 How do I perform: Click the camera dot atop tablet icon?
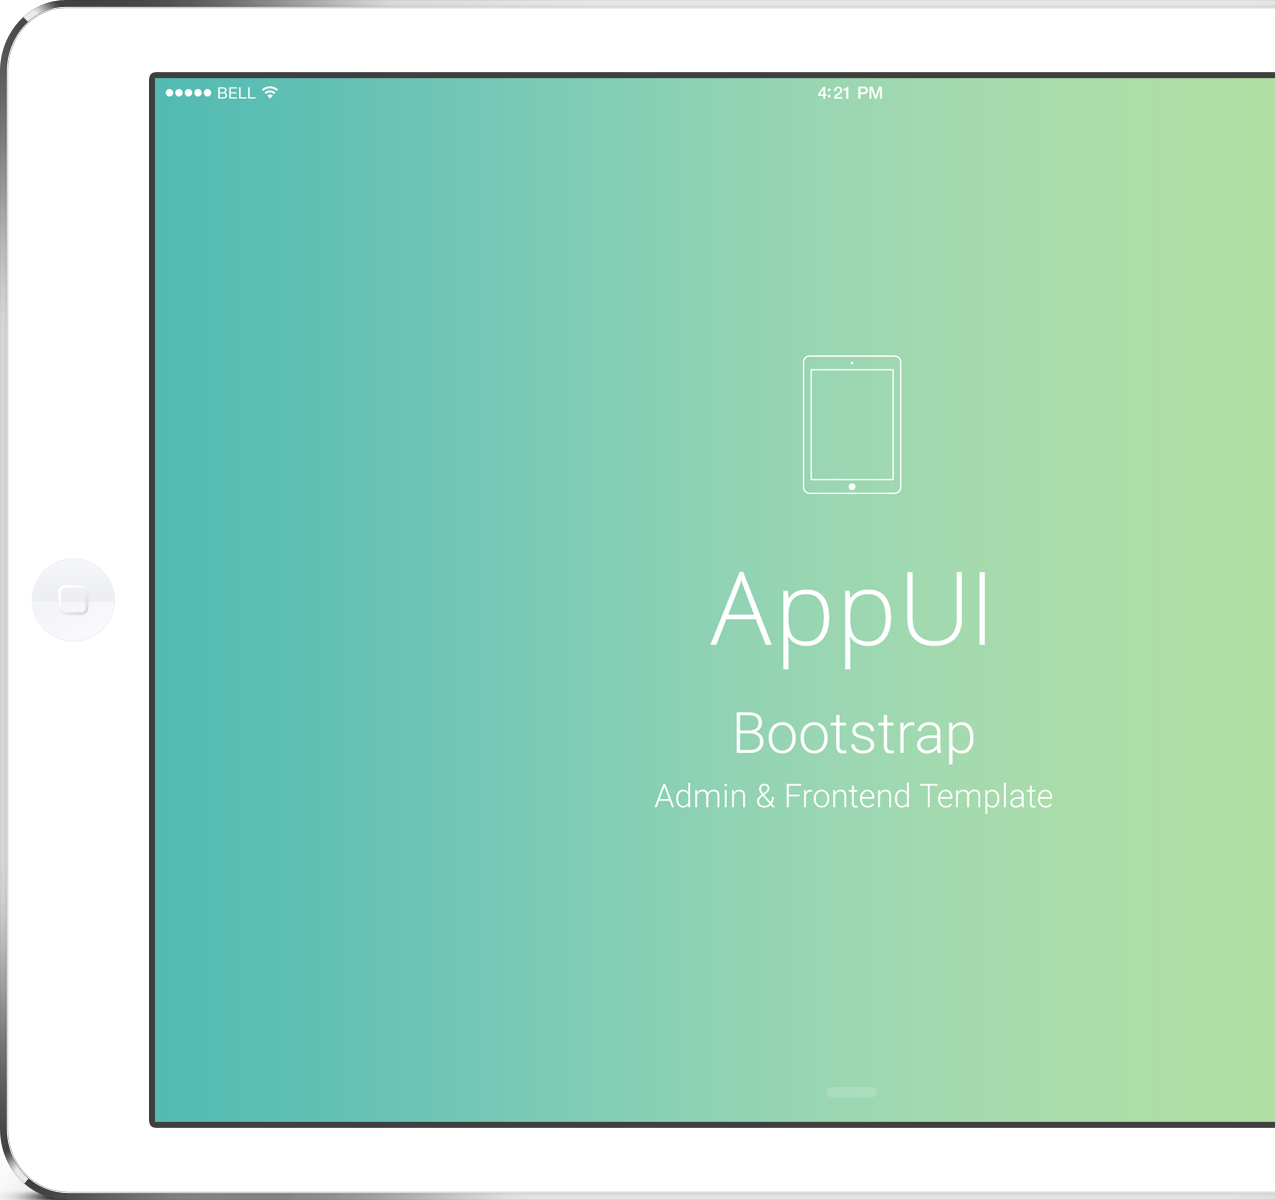(x=852, y=363)
